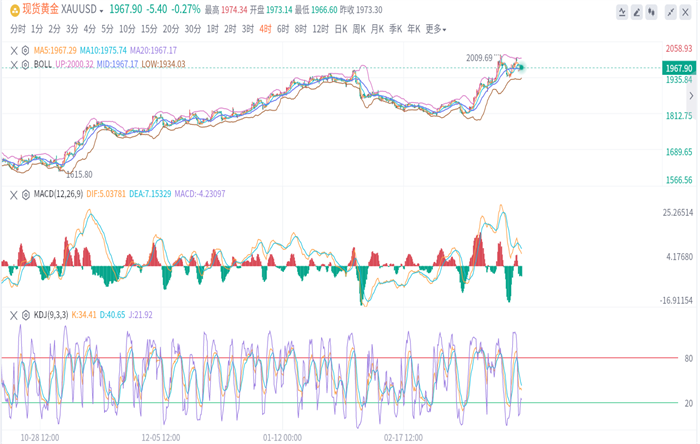Remove the BOLL indicator with its X
The image size is (700, 444).
pos(14,65)
